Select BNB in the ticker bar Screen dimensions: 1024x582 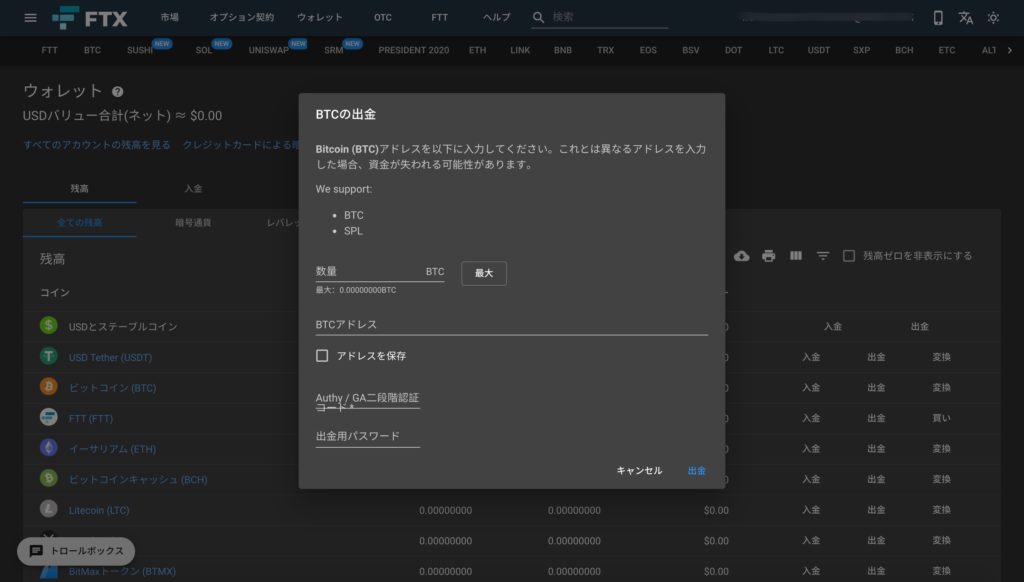(562, 50)
